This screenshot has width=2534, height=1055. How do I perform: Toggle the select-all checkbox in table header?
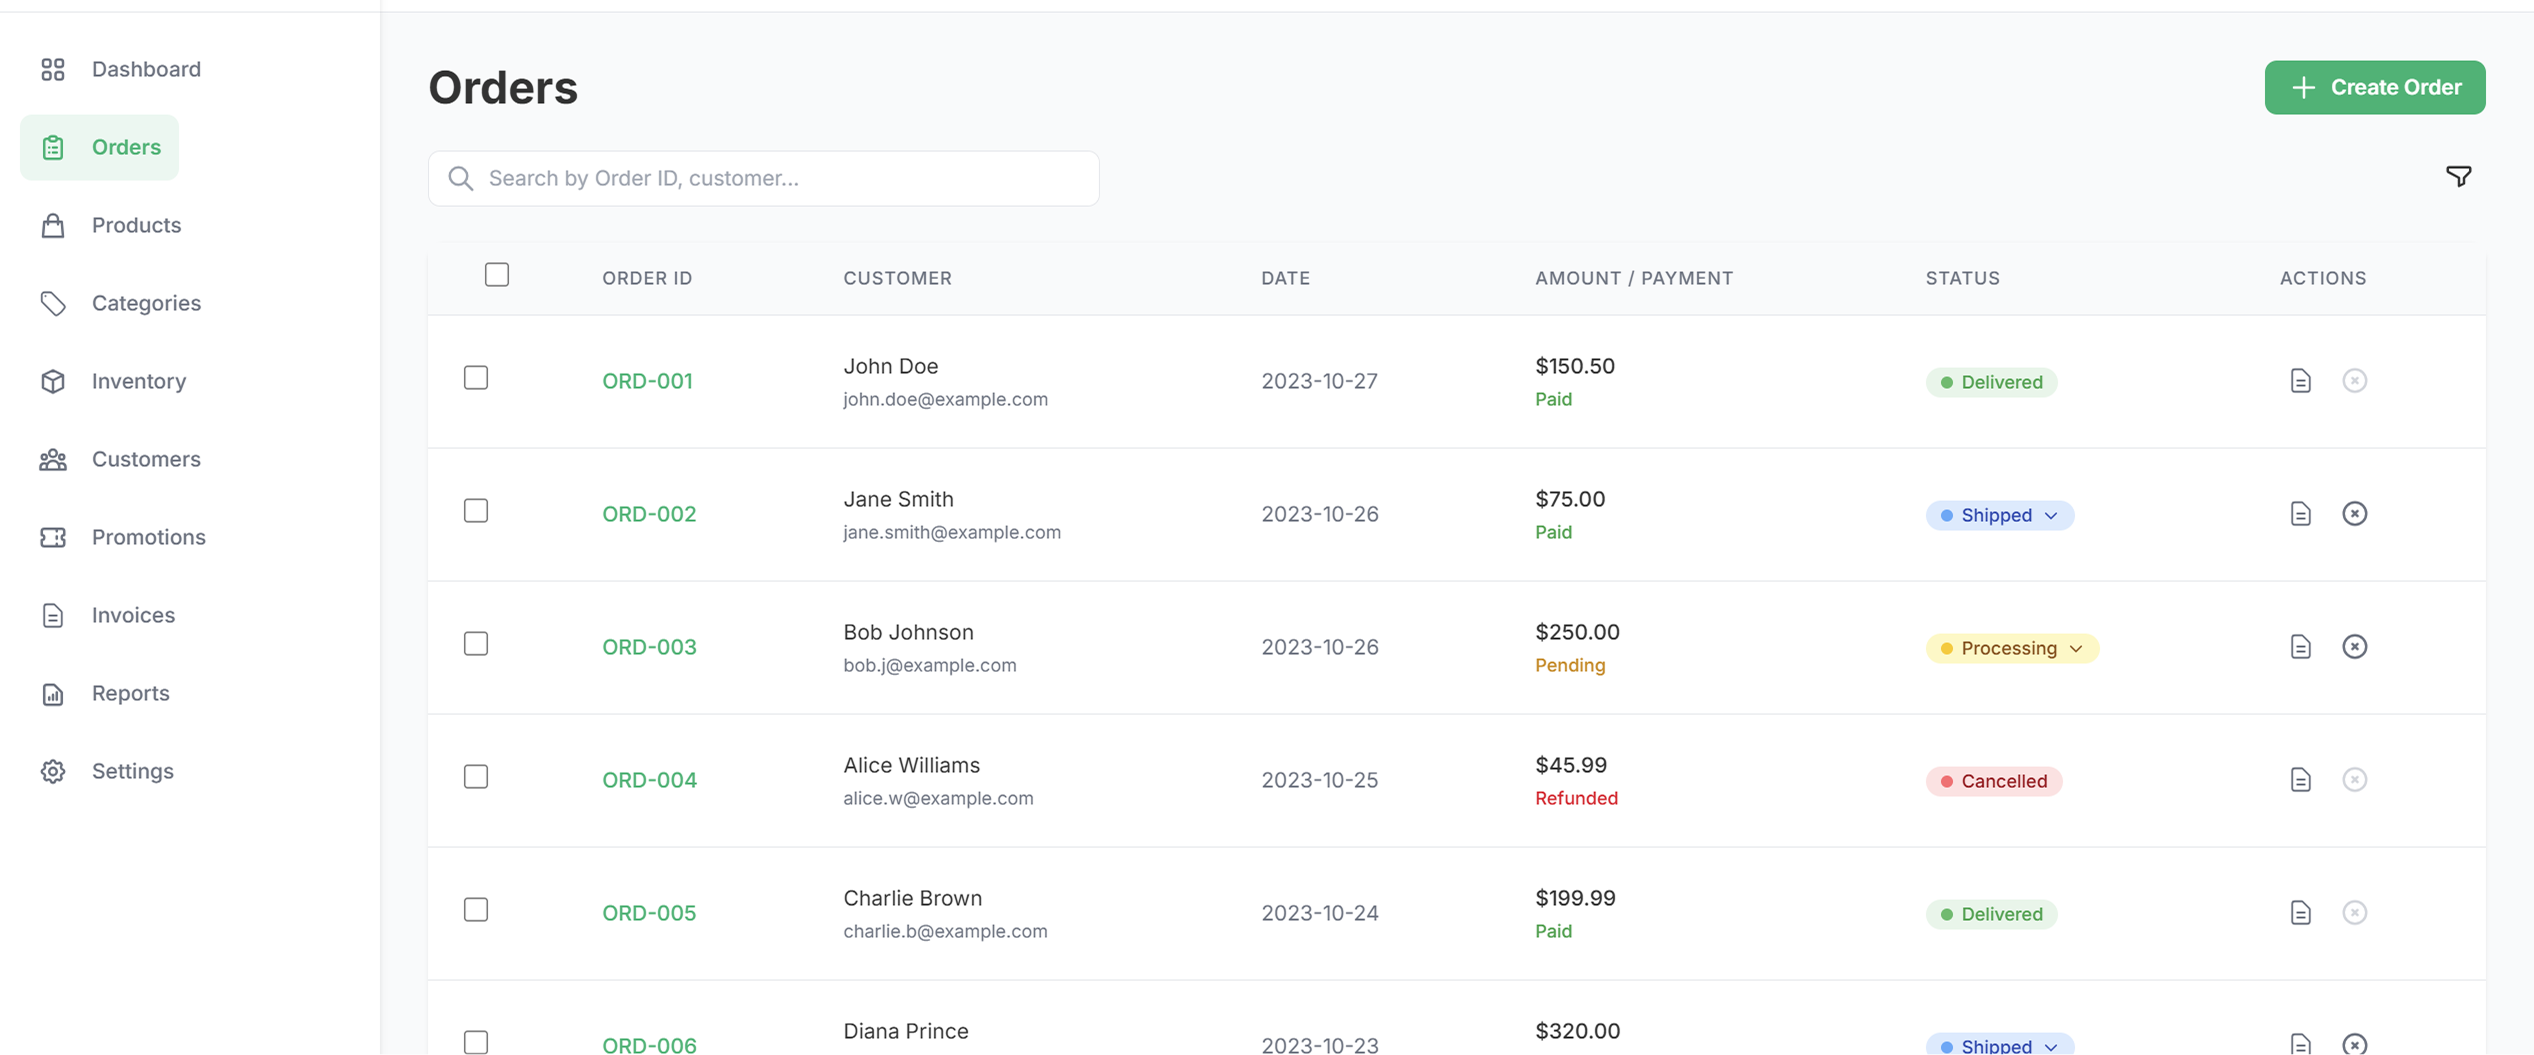(497, 275)
